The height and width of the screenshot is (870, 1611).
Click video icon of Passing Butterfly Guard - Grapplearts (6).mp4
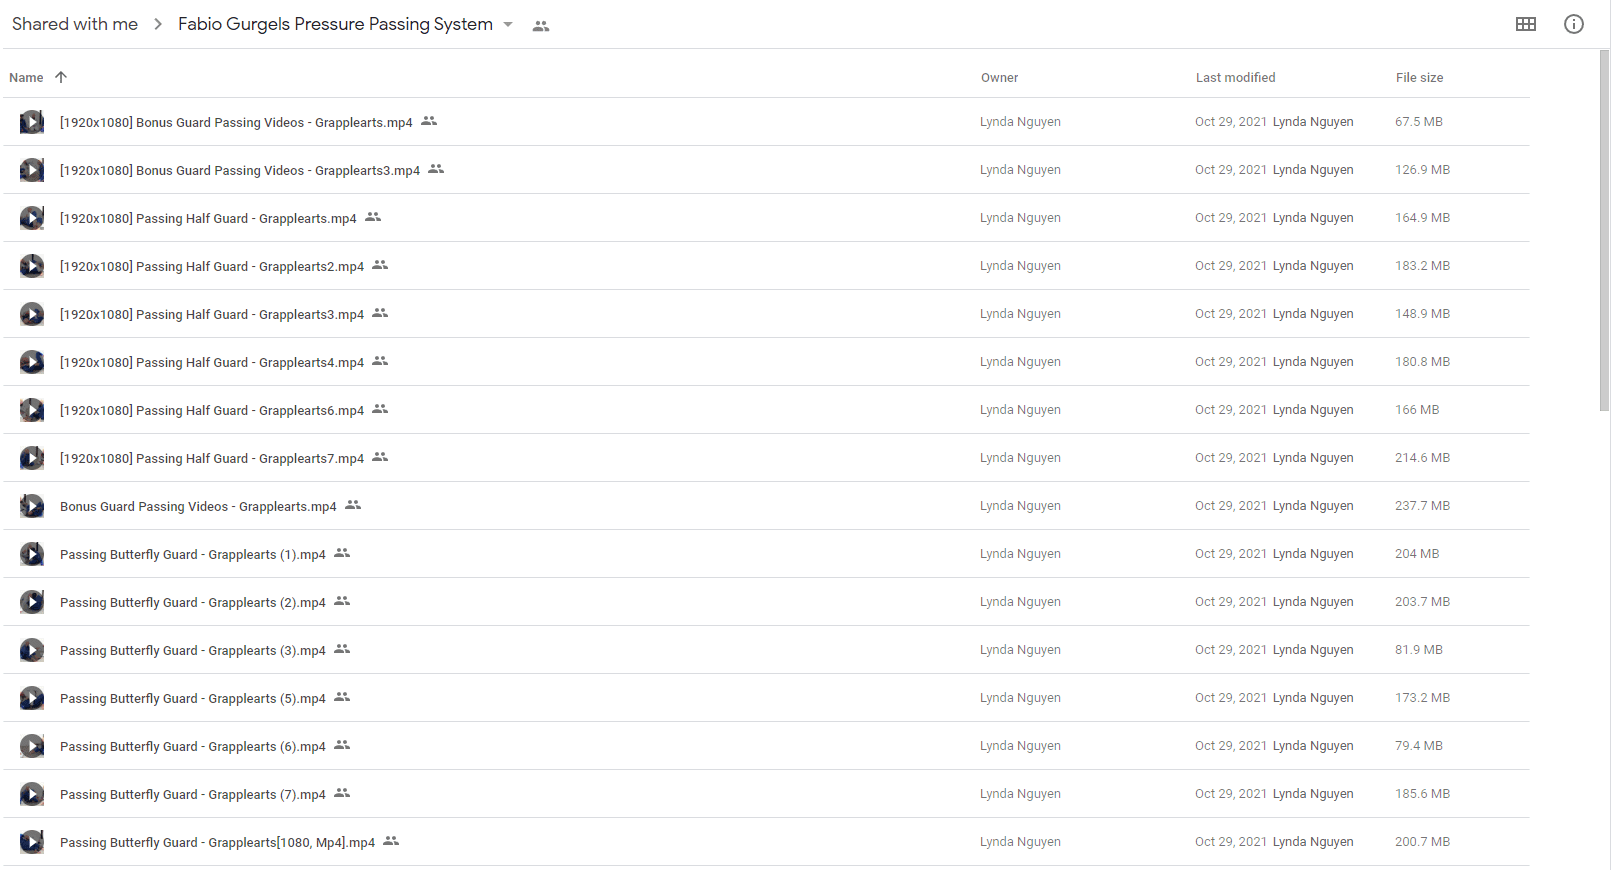pyautogui.click(x=32, y=746)
